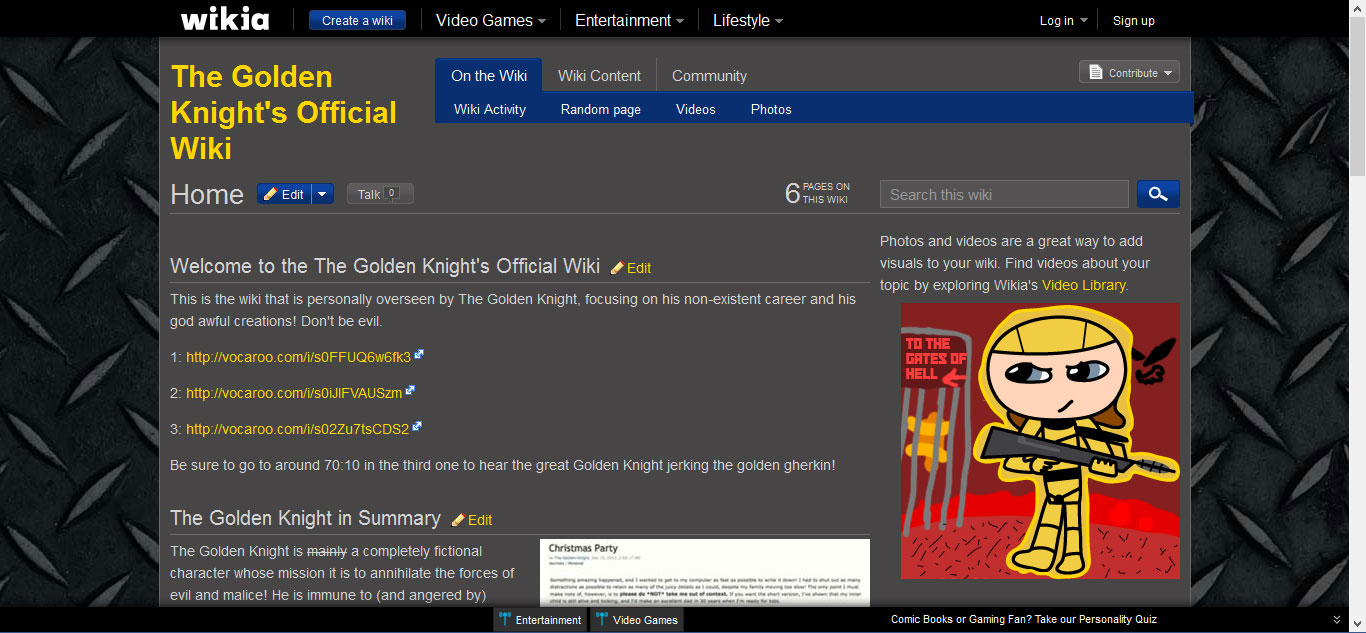Click the Search this wiki field
This screenshot has height=633, width=1366.
tap(1004, 194)
